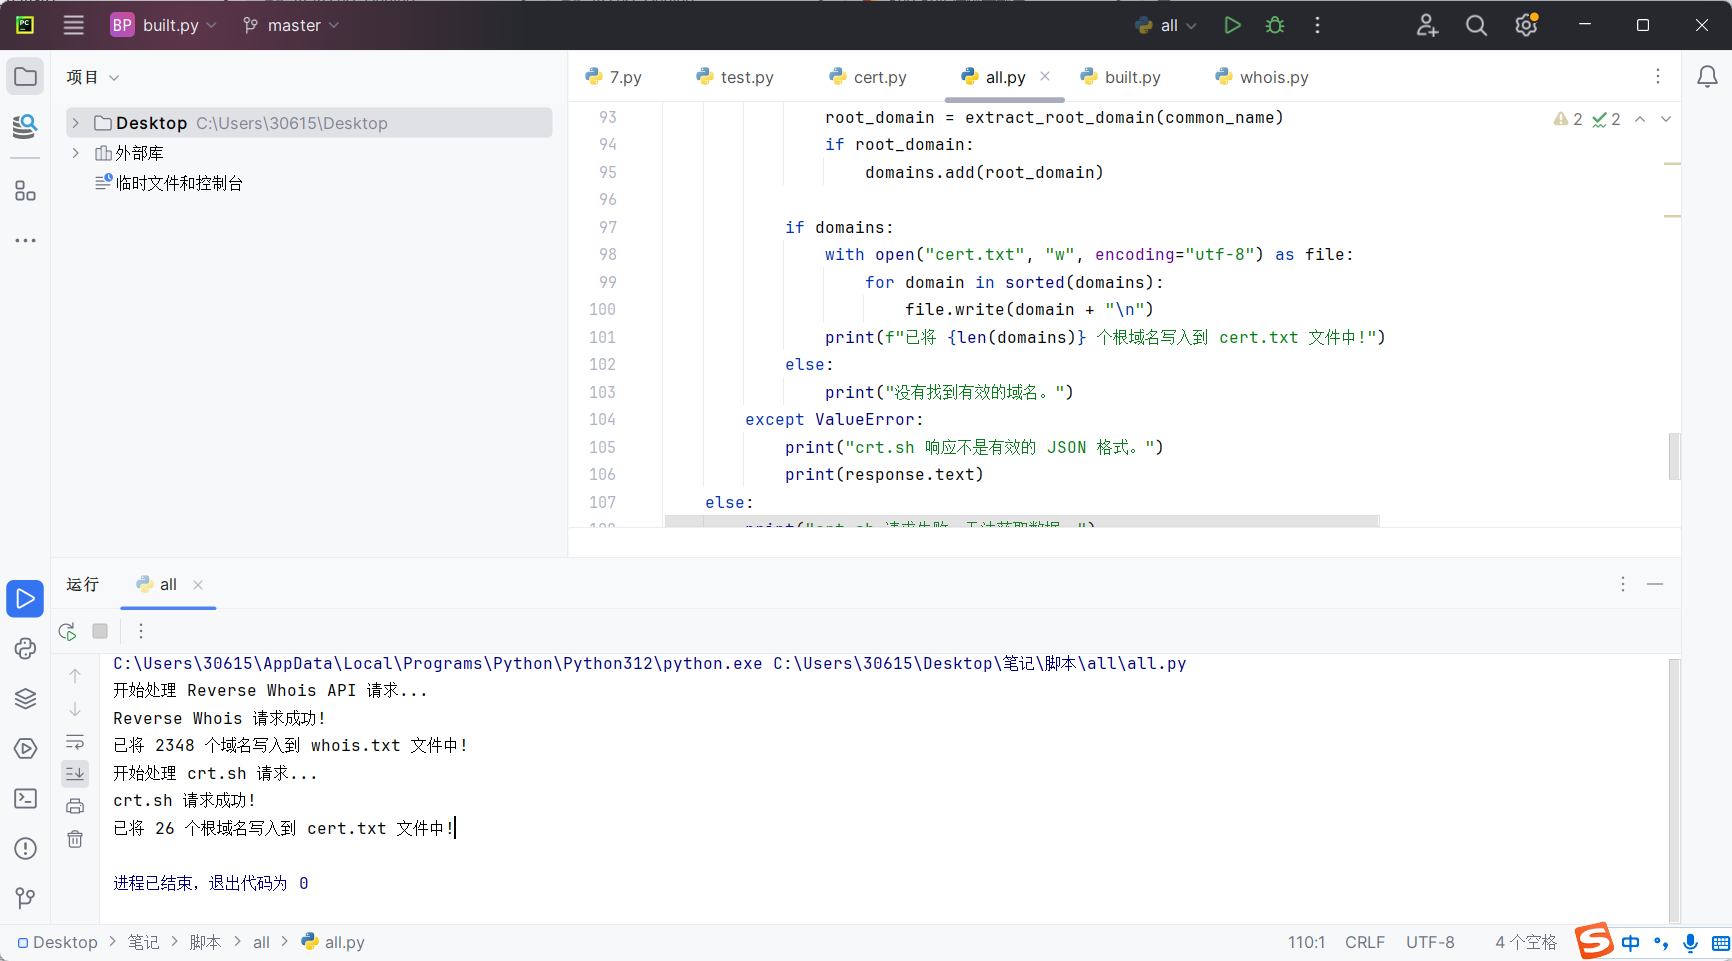The width and height of the screenshot is (1732, 961).
Task: Open editor tabs options menu
Action: (x=1657, y=77)
